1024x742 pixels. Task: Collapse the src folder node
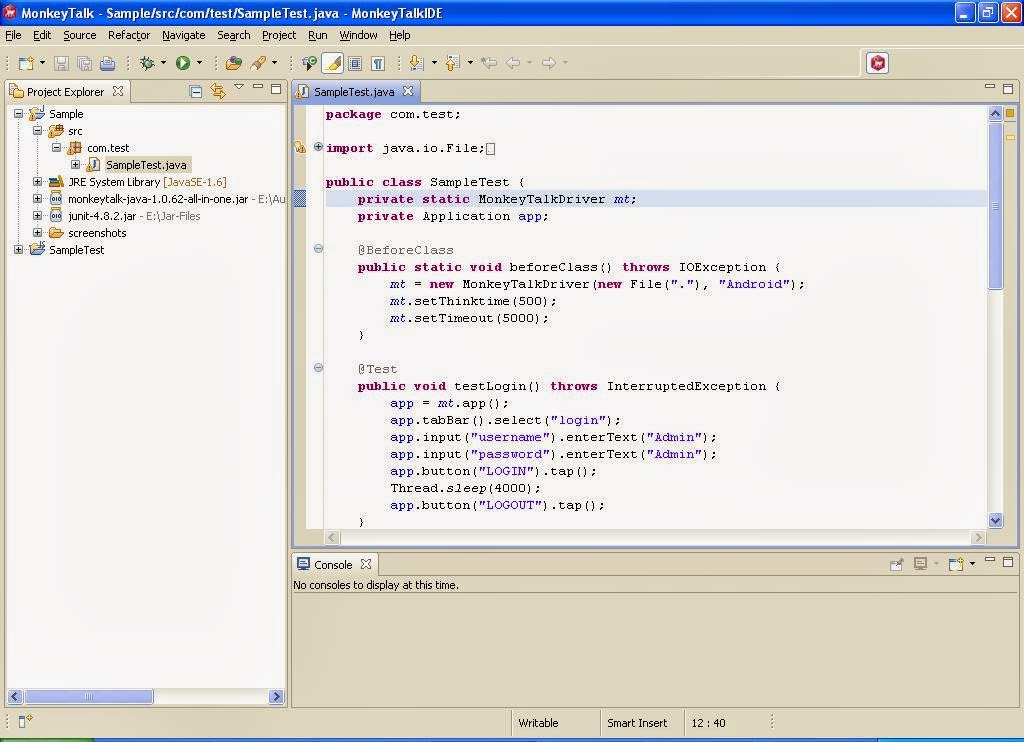click(x=37, y=131)
